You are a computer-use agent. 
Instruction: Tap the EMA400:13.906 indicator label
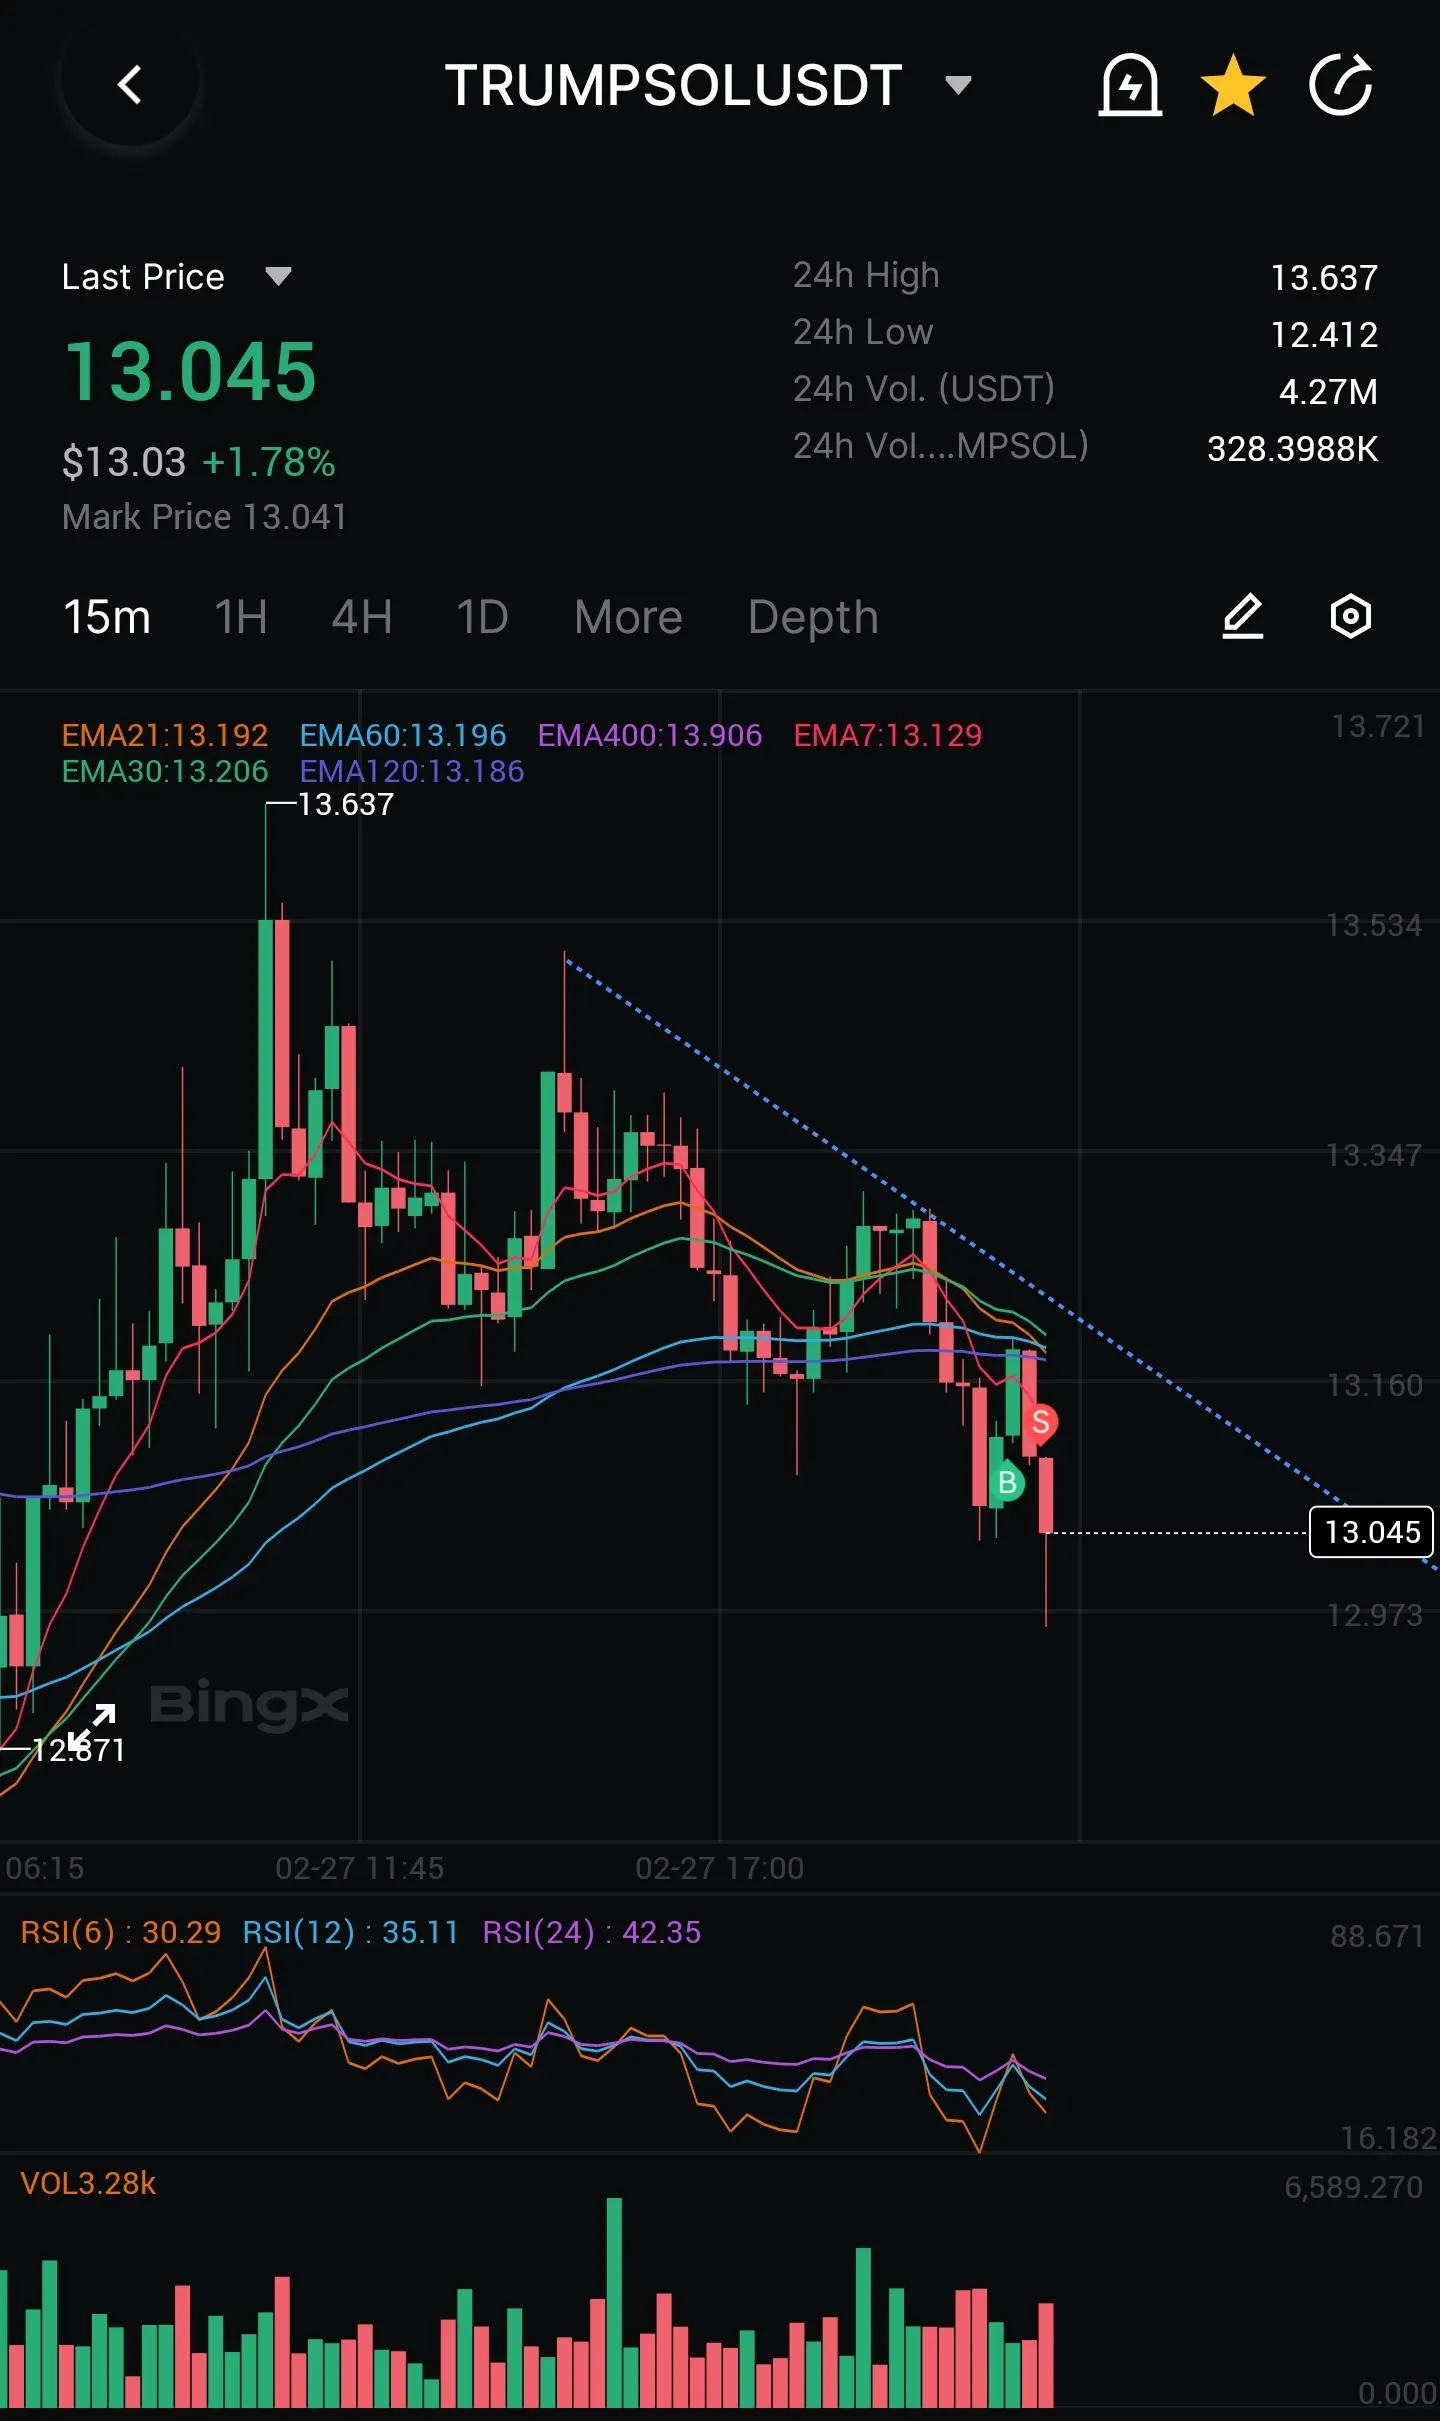pos(650,735)
